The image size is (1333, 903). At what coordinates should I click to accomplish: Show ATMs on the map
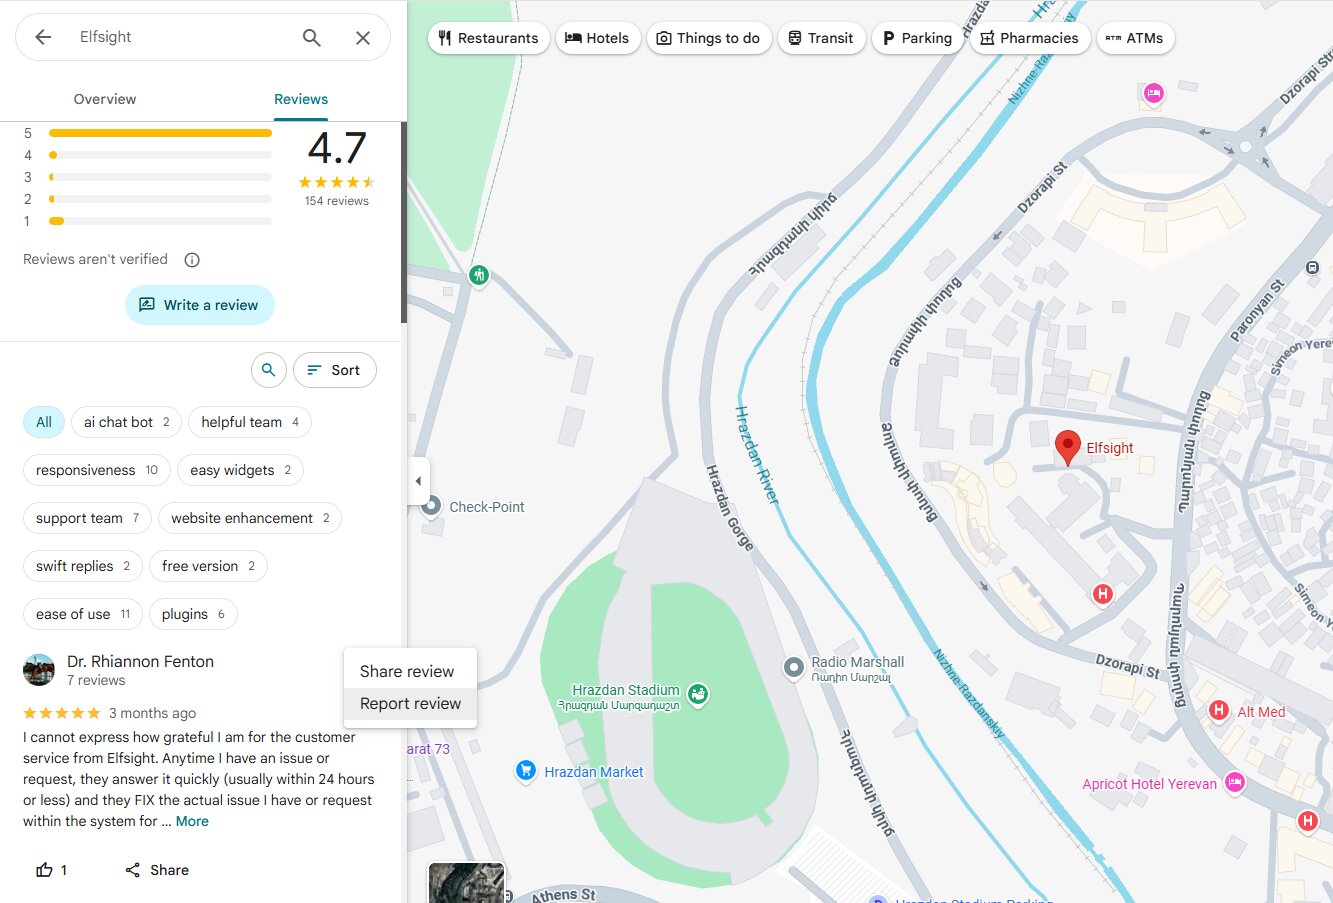(1135, 38)
